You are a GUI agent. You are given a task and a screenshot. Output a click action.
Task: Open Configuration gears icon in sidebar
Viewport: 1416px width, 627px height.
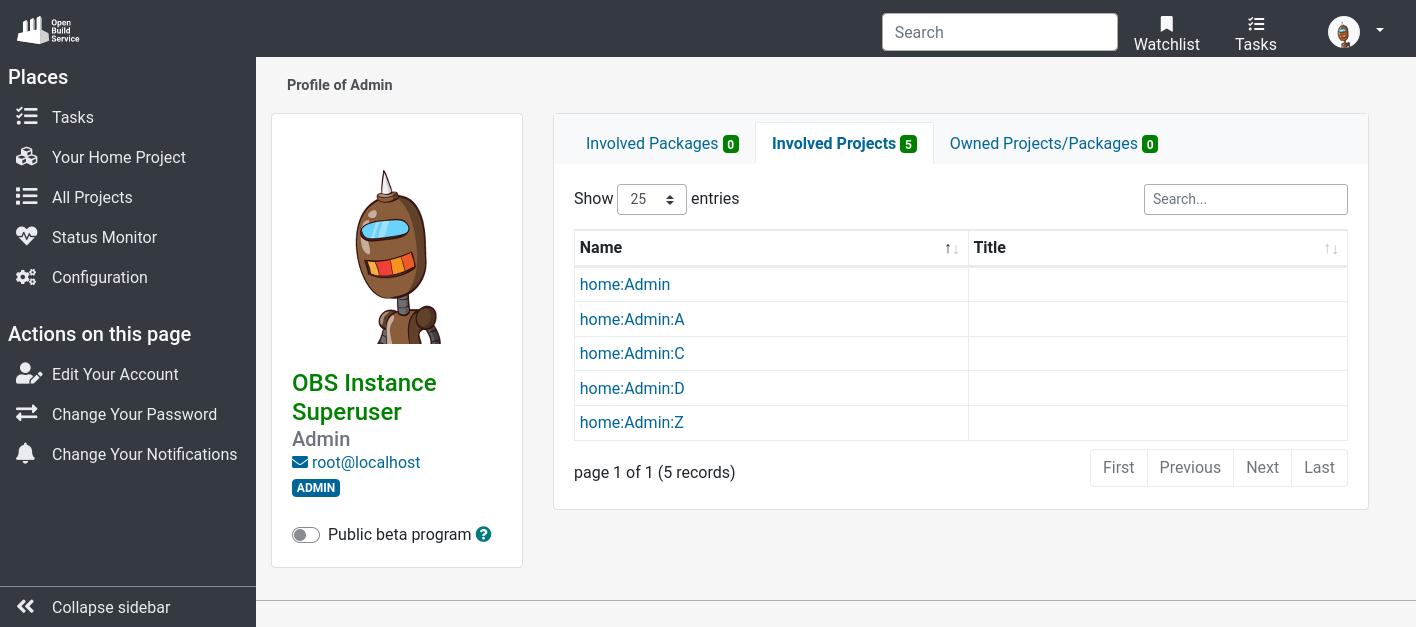[x=26, y=277]
